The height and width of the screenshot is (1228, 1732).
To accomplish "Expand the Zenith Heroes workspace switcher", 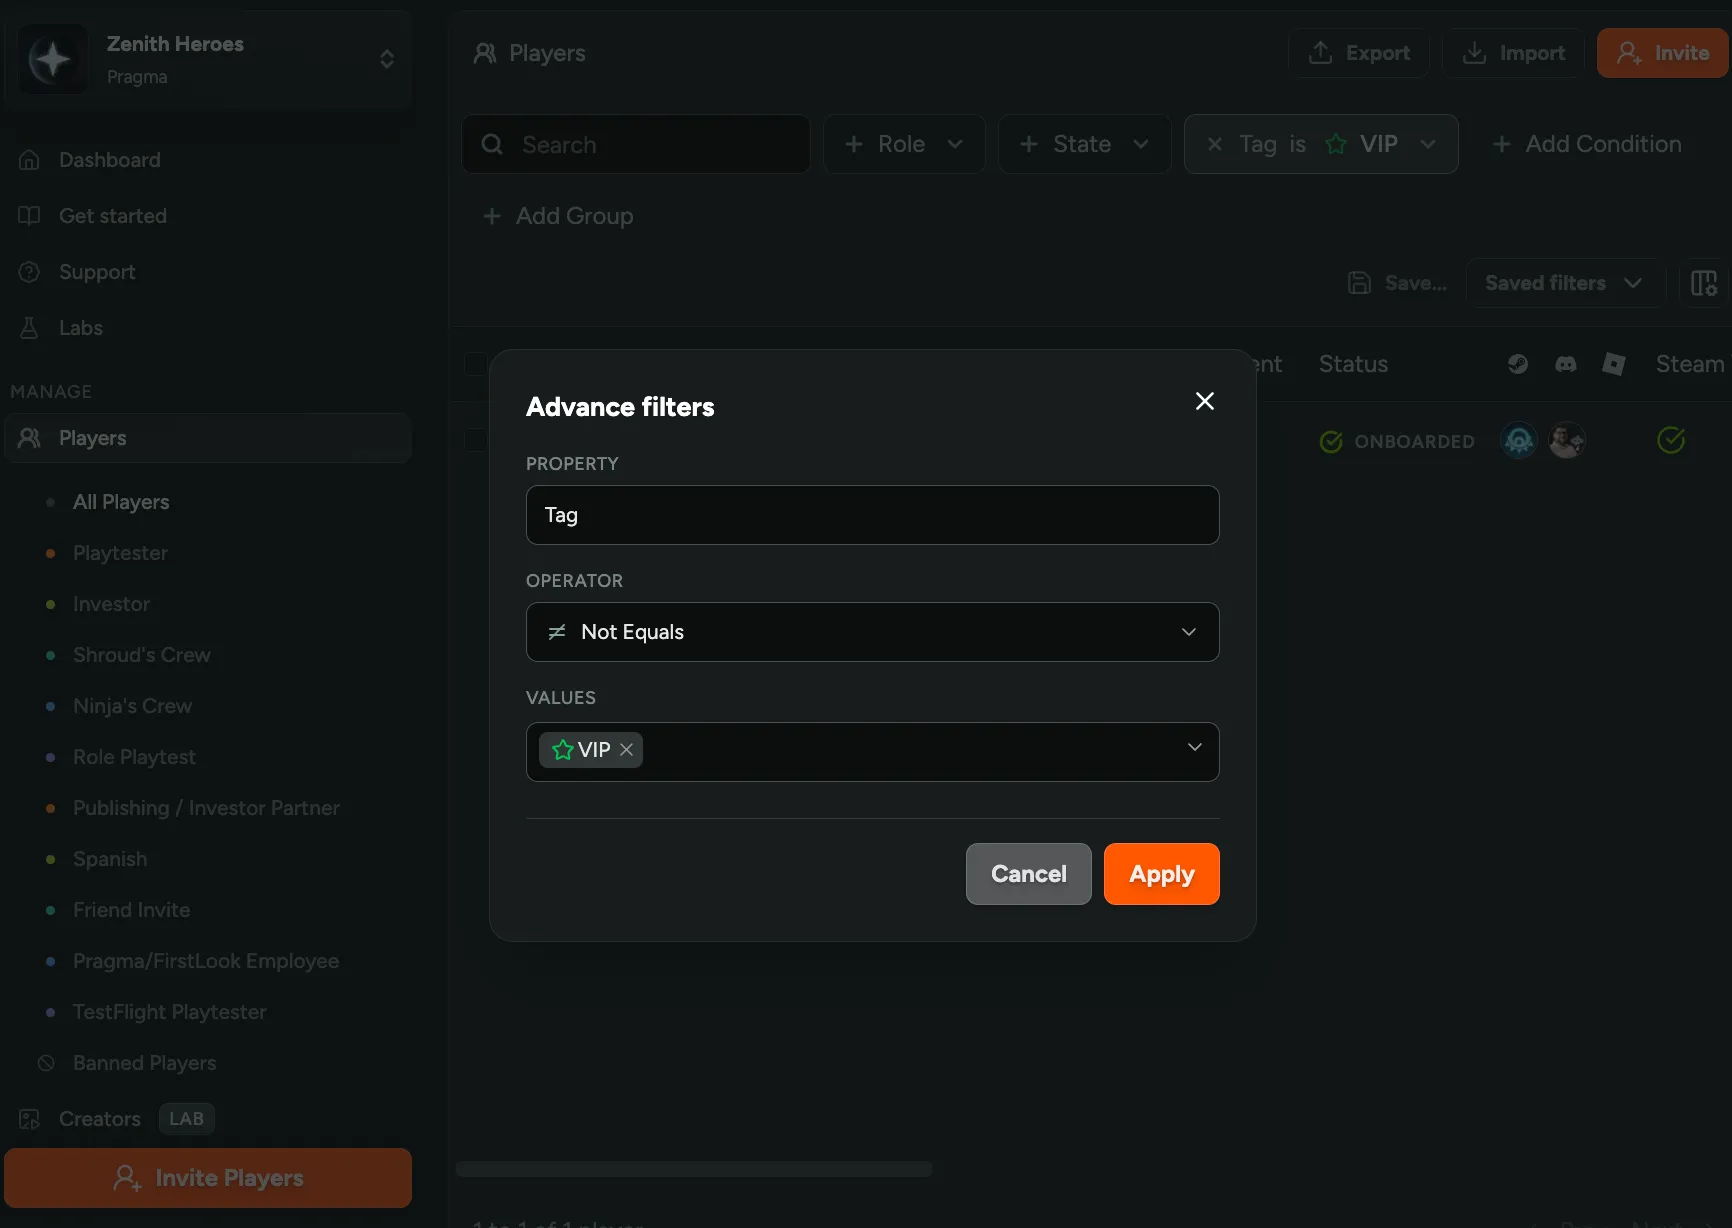I will pyautogui.click(x=386, y=59).
